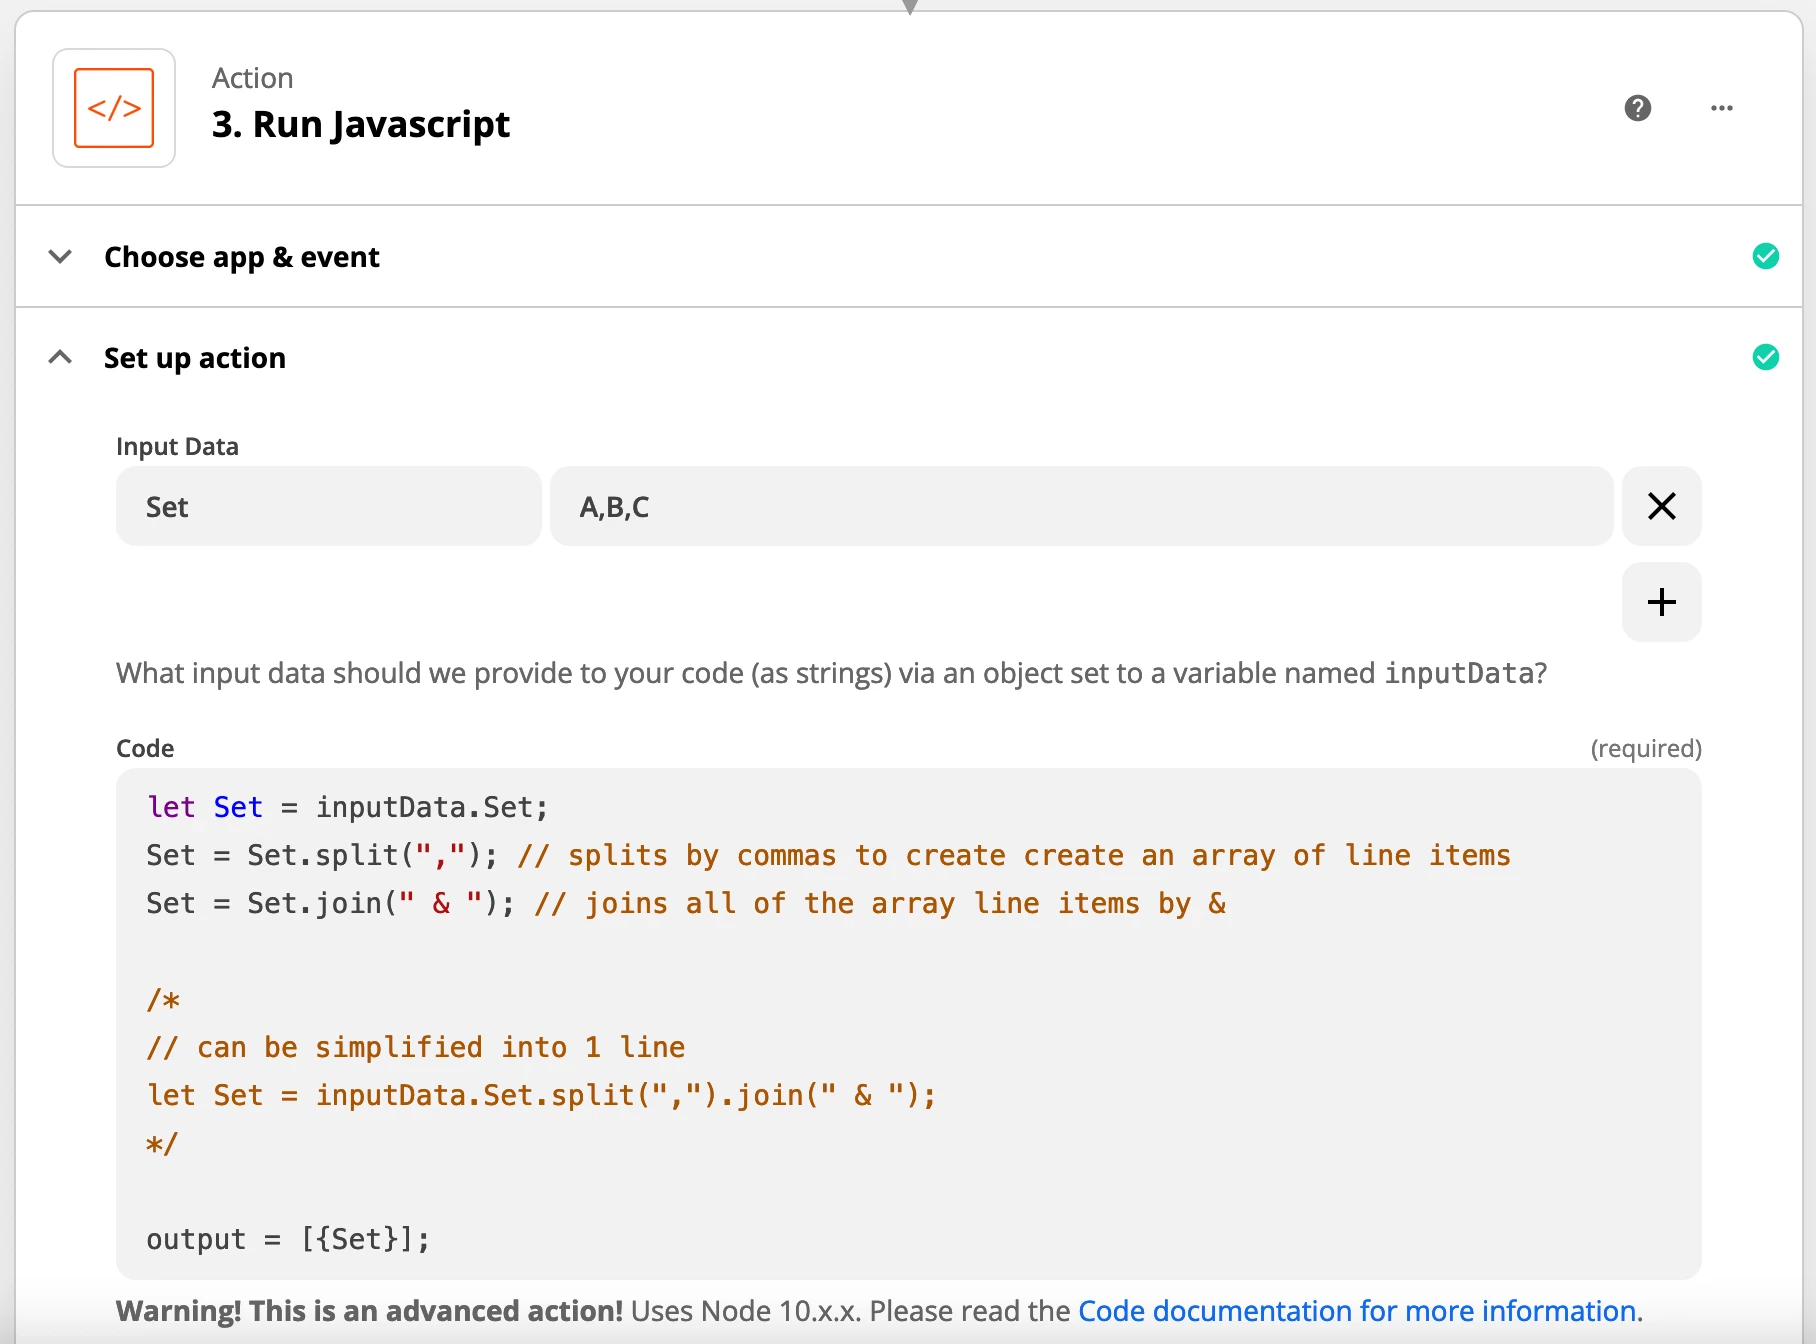Click the Action label above the title
The width and height of the screenshot is (1816, 1344).
pos(252,78)
